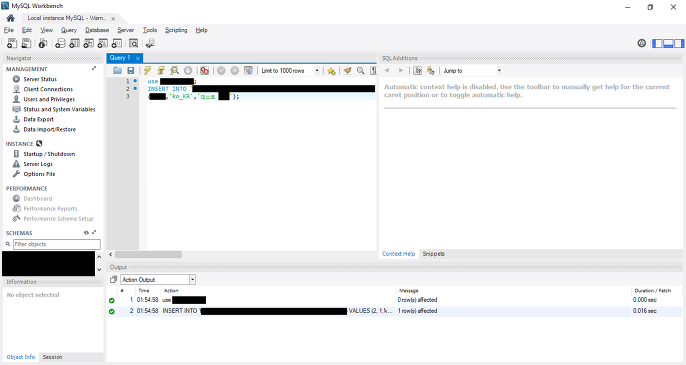Execute statement under cursor icon
The image size is (686, 365).
161,70
